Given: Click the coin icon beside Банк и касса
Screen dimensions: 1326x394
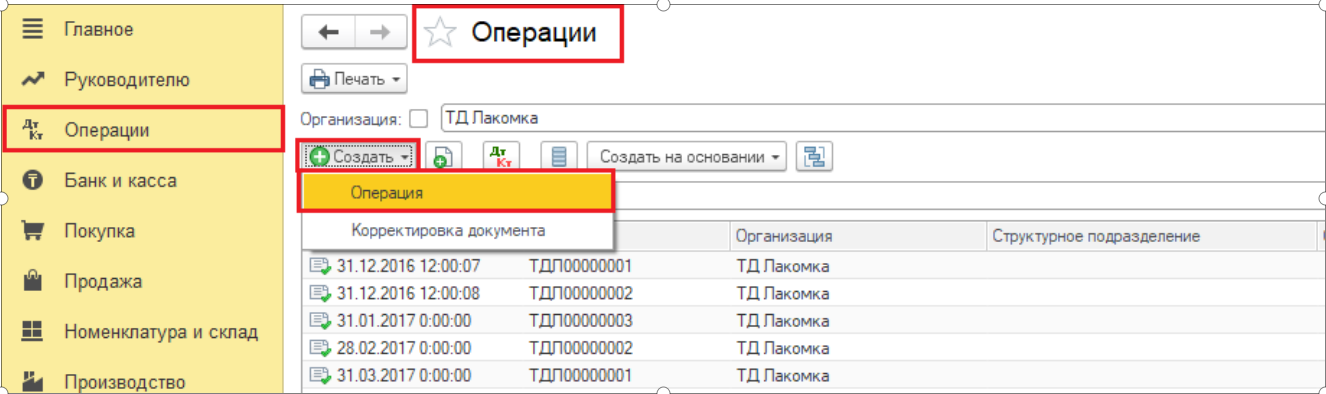Looking at the screenshot, I should [x=33, y=181].
